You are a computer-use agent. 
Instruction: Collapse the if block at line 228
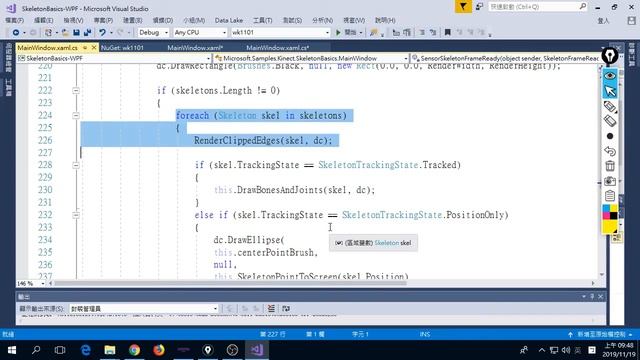pos(76,165)
